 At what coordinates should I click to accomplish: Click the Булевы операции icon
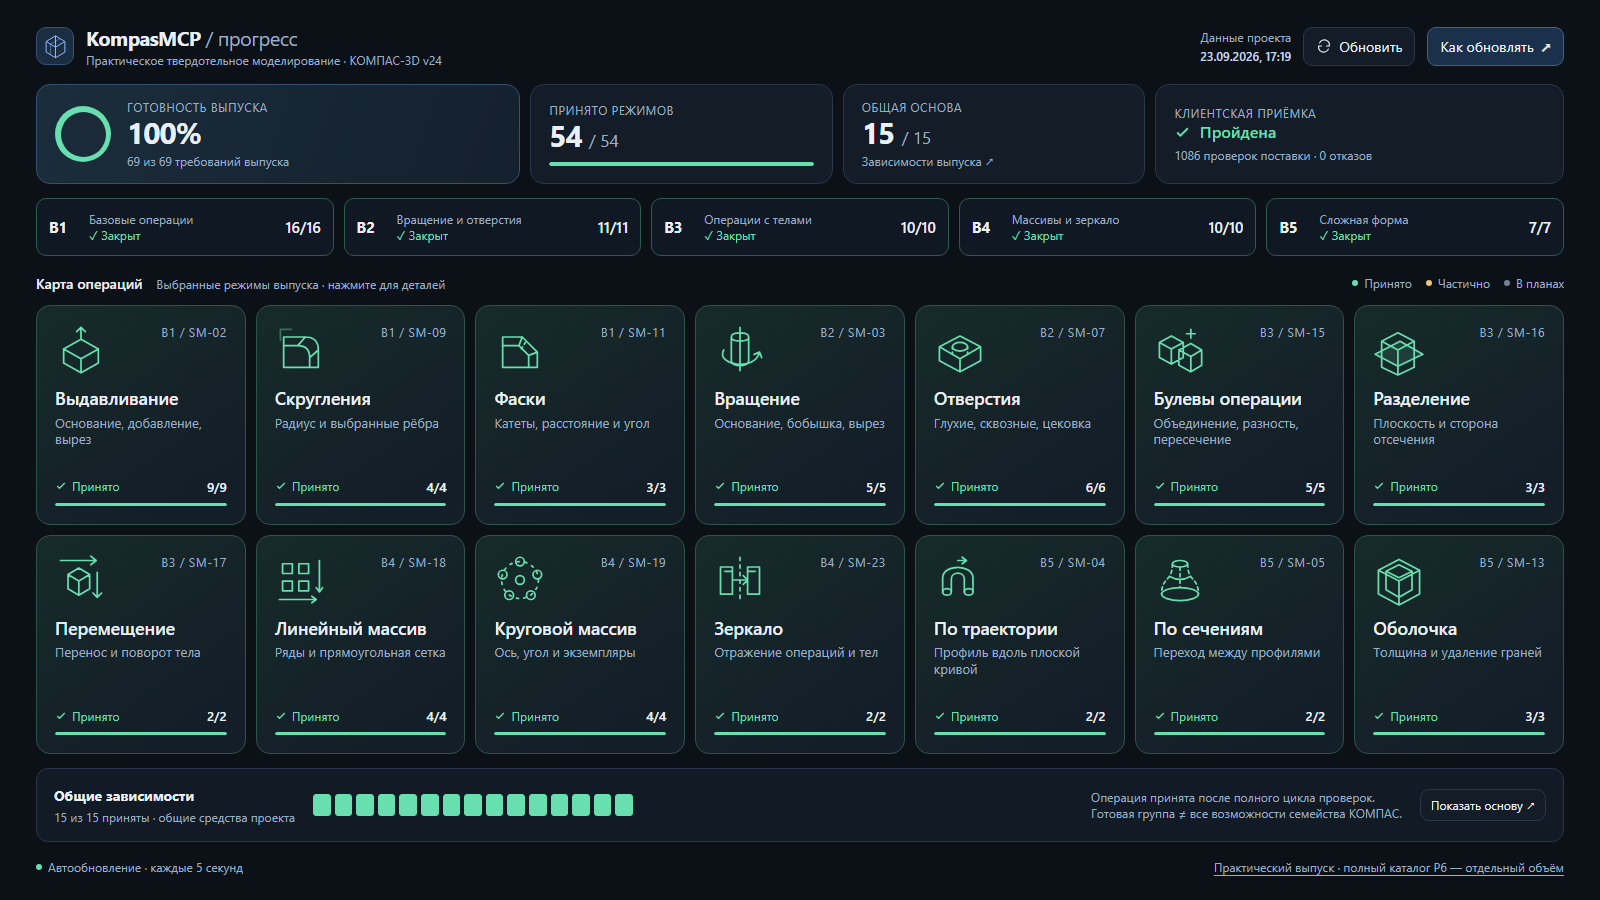[x=1180, y=350]
